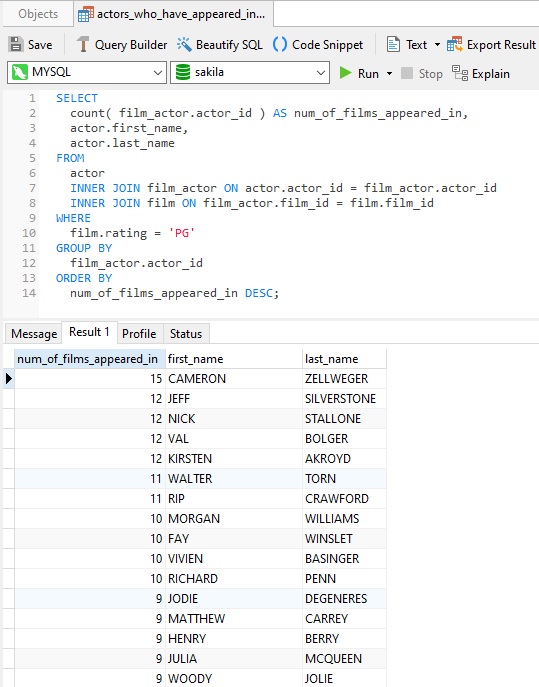
Task: Click the Explain plan icon
Action: [x=460, y=73]
